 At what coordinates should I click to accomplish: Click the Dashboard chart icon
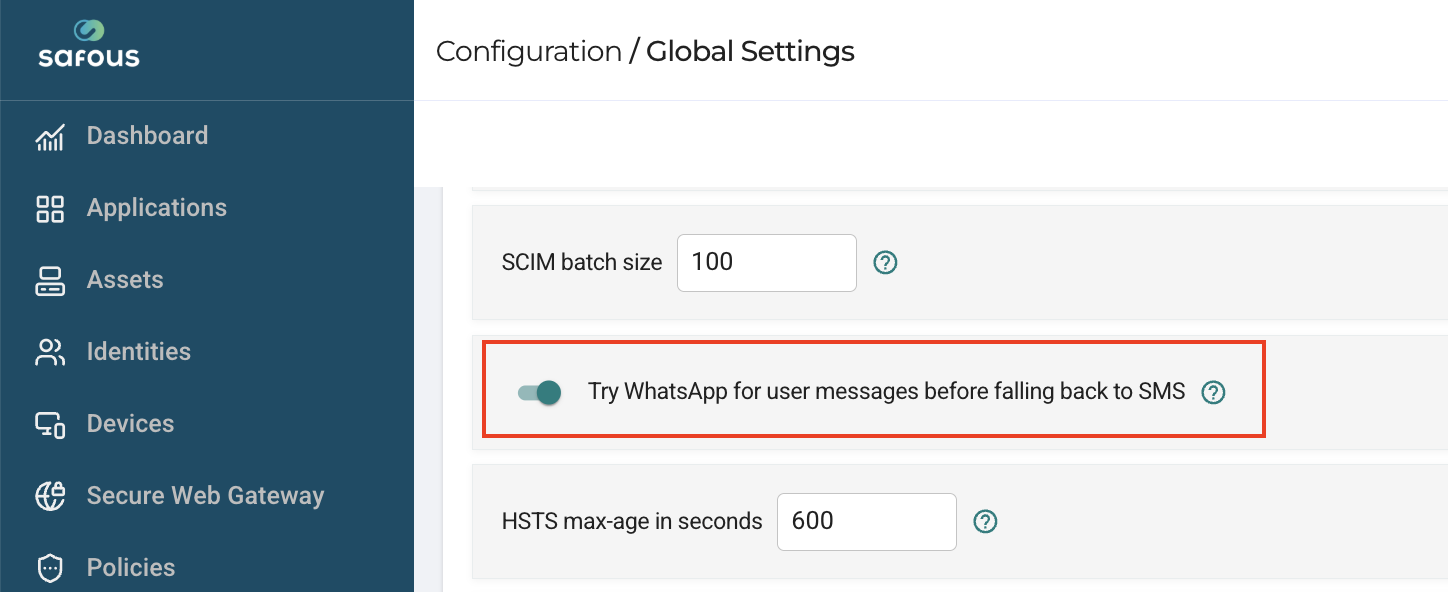tap(50, 136)
